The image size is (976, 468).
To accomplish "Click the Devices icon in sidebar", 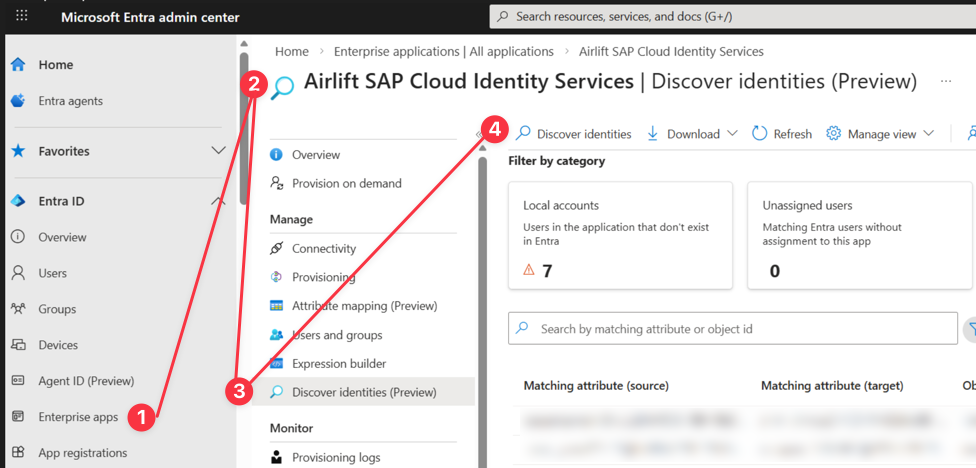I will (x=18, y=345).
